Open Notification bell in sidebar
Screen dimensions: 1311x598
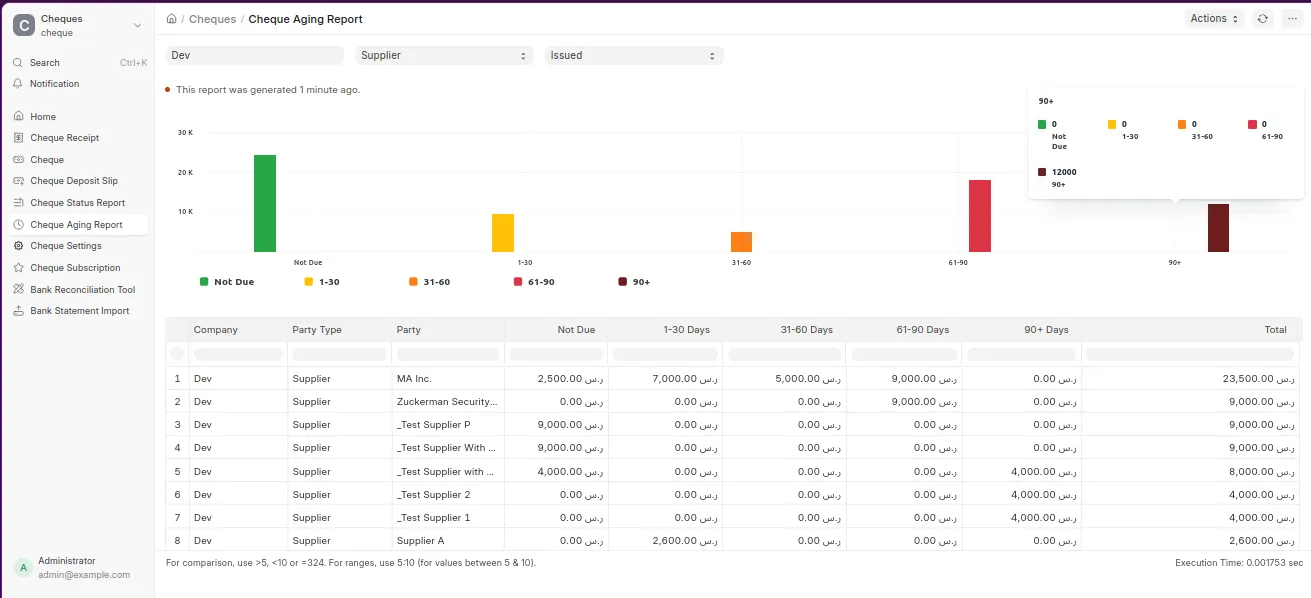coord(18,84)
